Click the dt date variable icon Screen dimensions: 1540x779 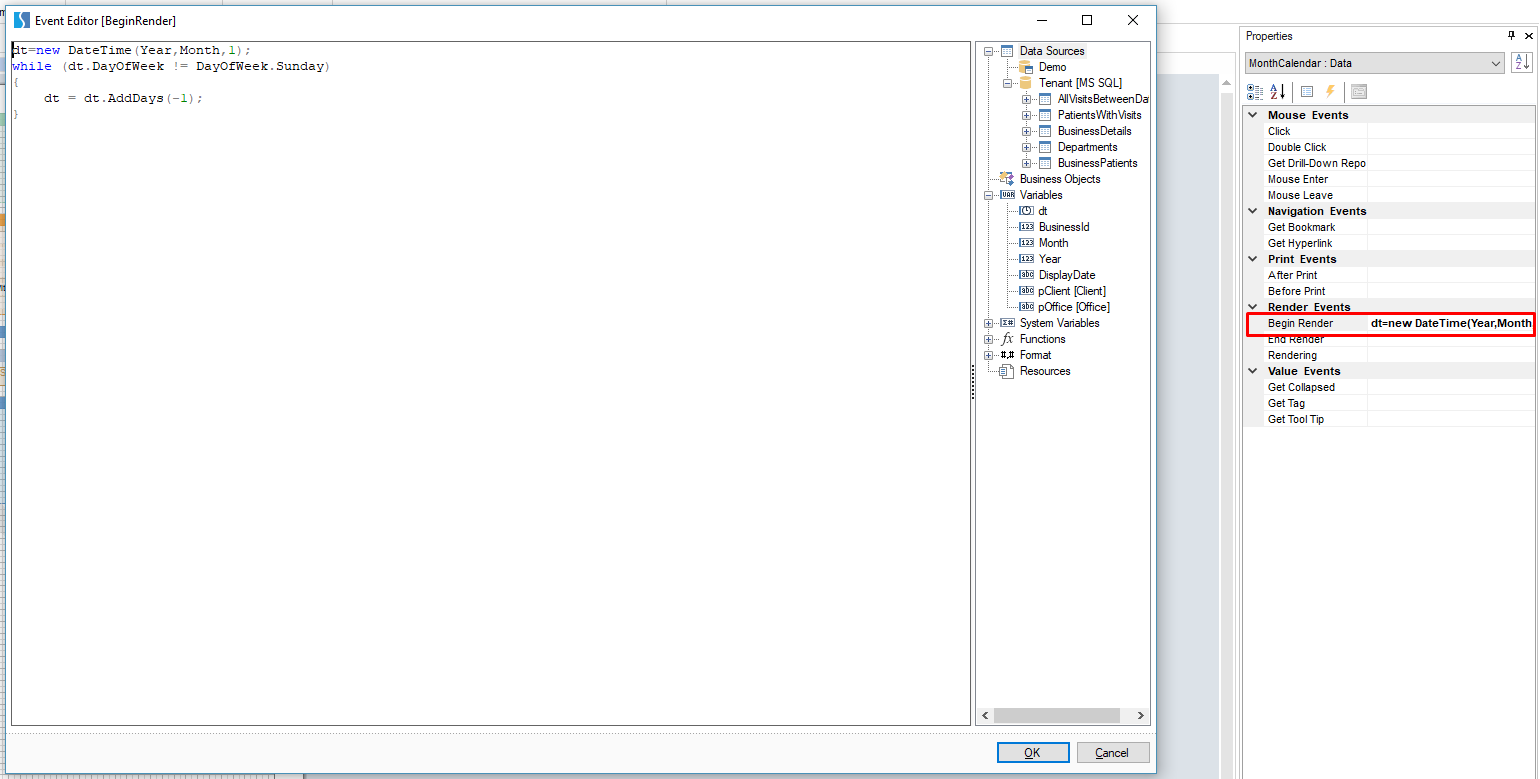pos(1026,211)
